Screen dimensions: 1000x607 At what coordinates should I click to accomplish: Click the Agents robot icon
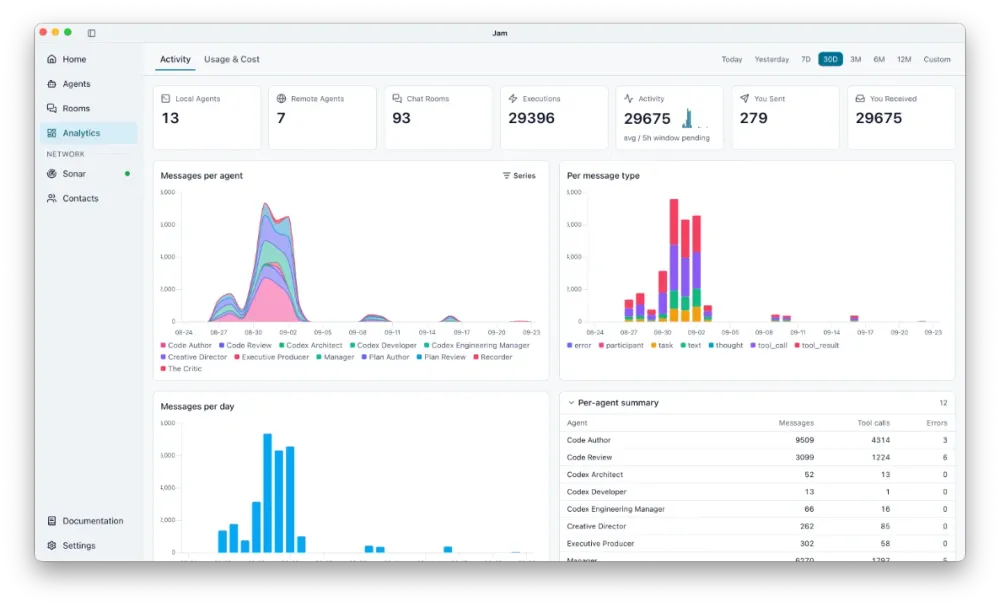click(52, 84)
